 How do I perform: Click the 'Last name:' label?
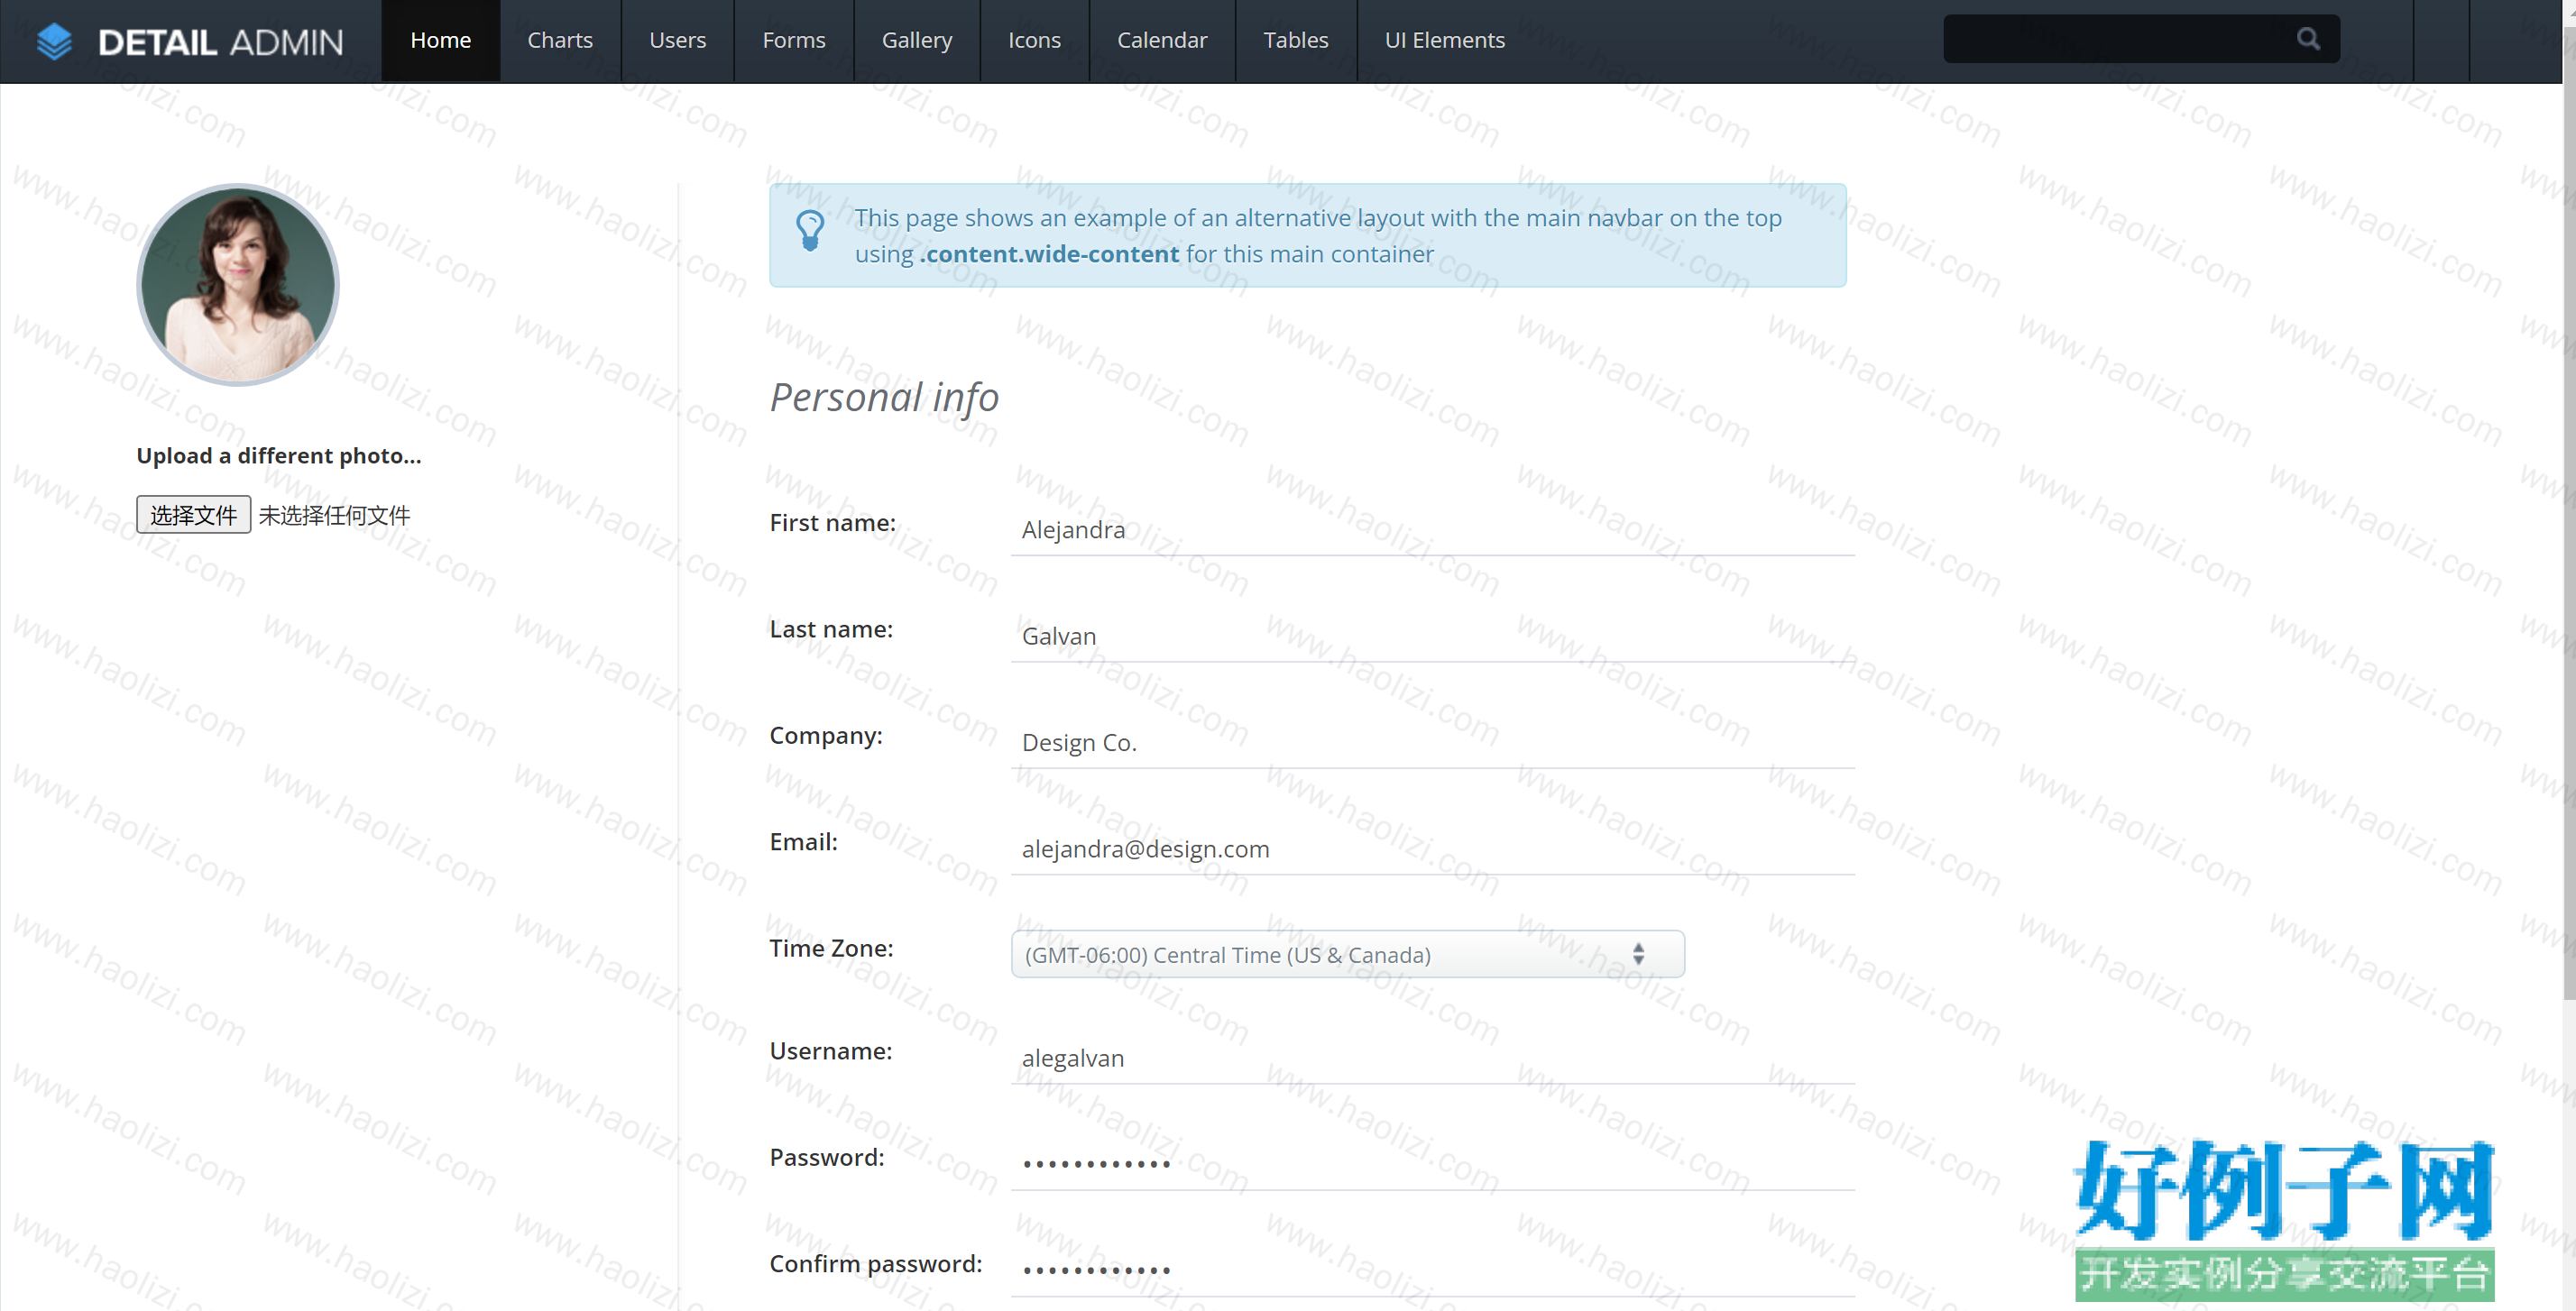(831, 629)
